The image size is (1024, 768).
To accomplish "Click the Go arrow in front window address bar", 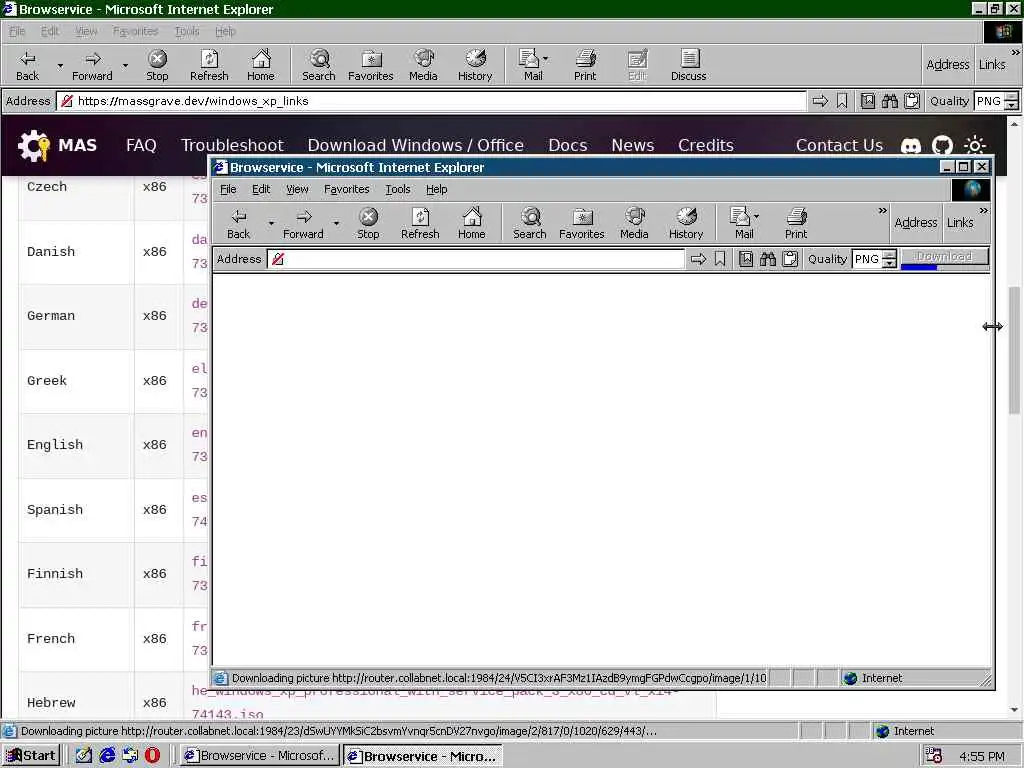I will click(698, 259).
